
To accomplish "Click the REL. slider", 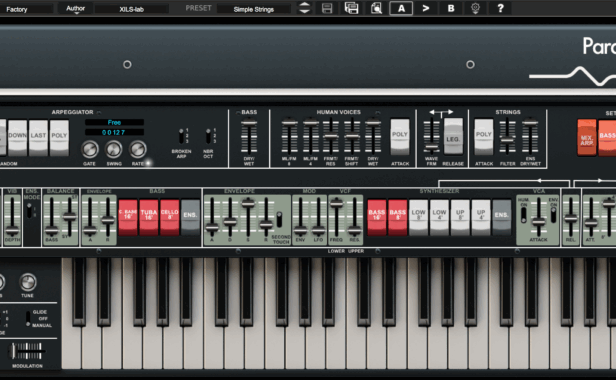I will tap(571, 216).
